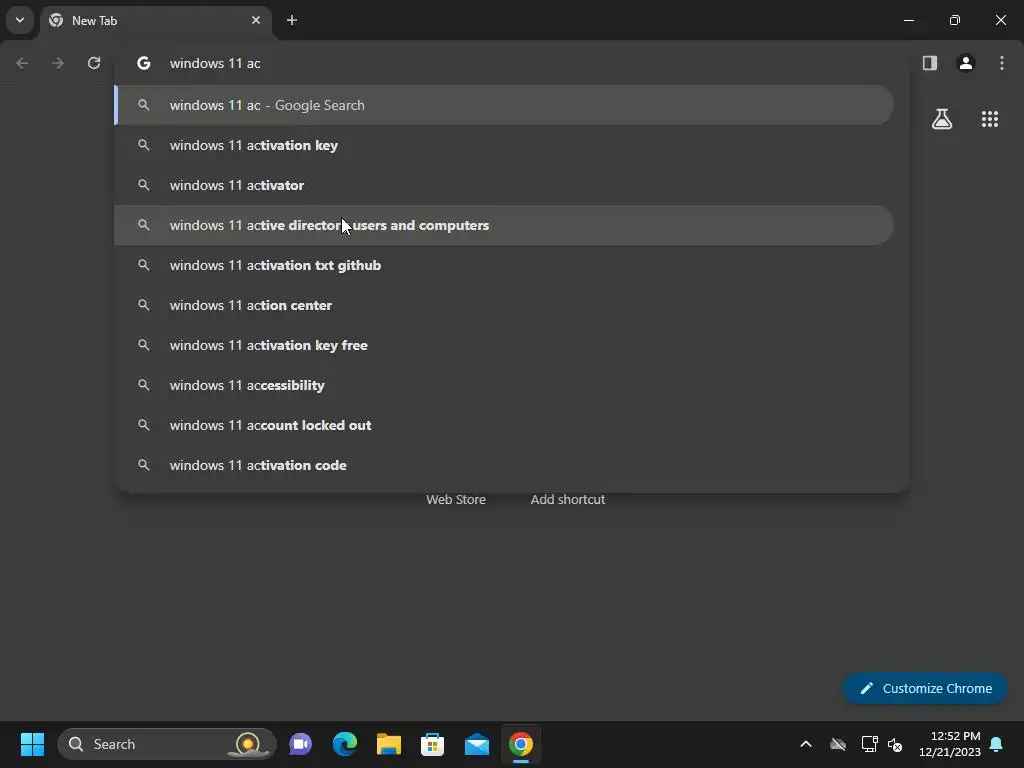Click the forward navigation arrow

tap(58, 63)
